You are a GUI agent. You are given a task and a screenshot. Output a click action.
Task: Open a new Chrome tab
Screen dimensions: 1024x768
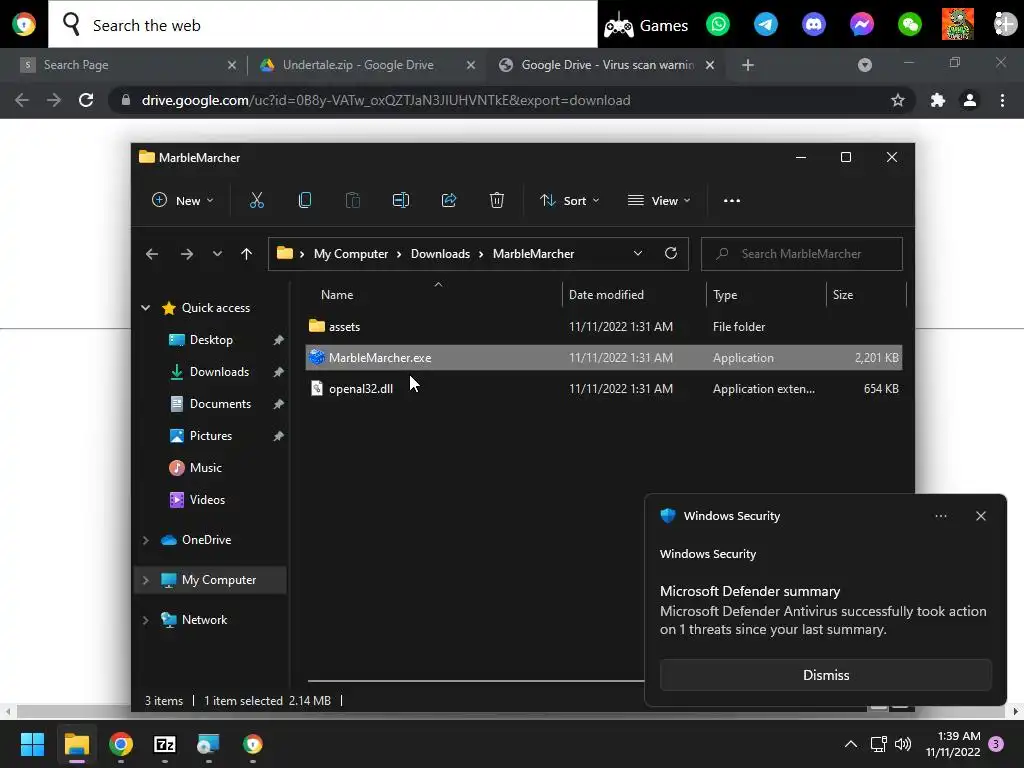[748, 65]
